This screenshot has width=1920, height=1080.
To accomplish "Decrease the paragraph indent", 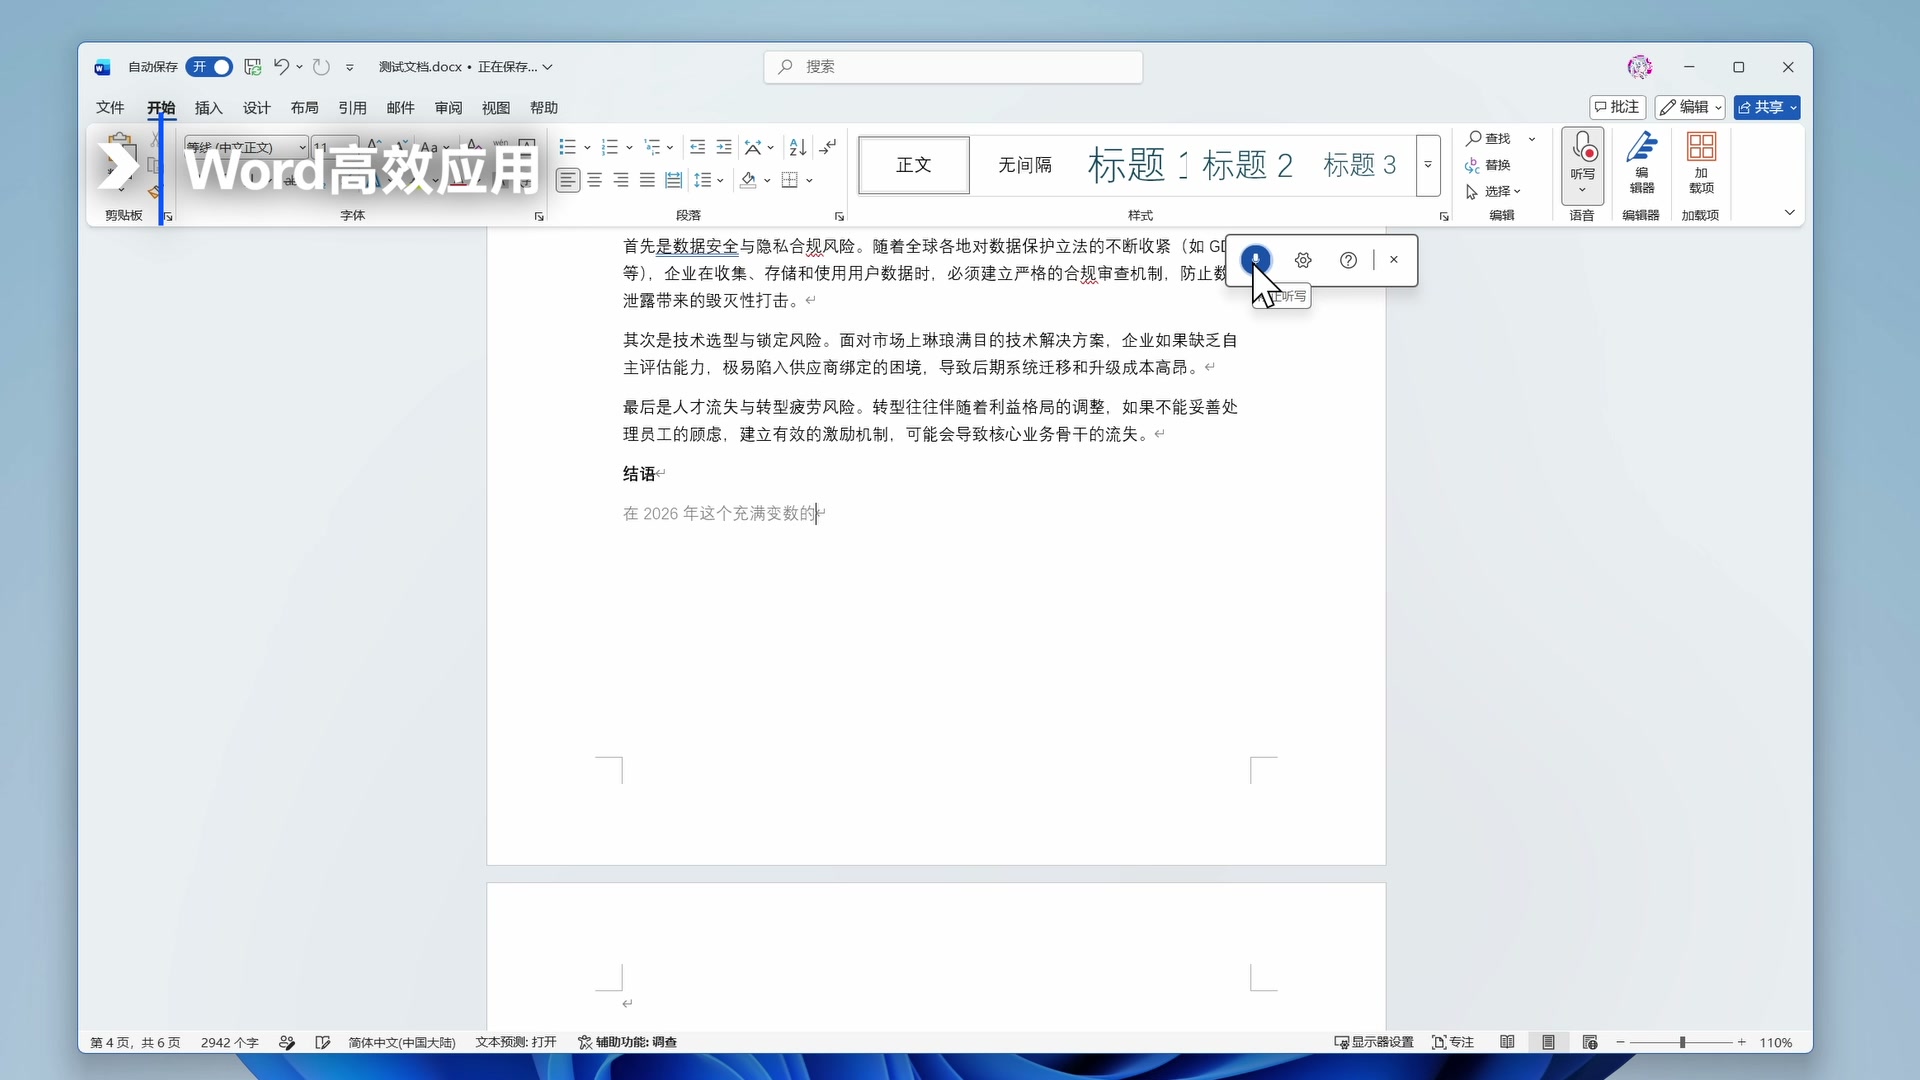I will coord(697,148).
